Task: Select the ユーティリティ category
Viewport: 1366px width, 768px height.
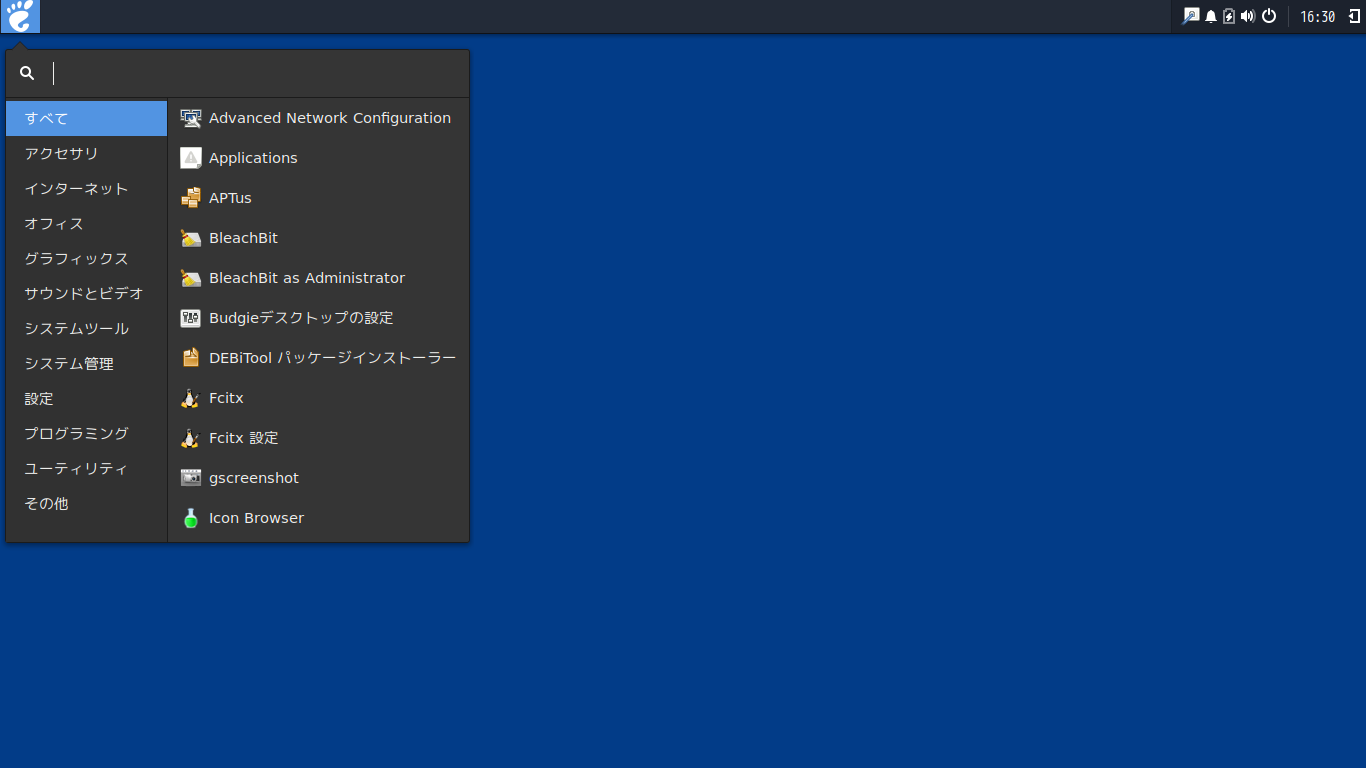Action: 87,468
